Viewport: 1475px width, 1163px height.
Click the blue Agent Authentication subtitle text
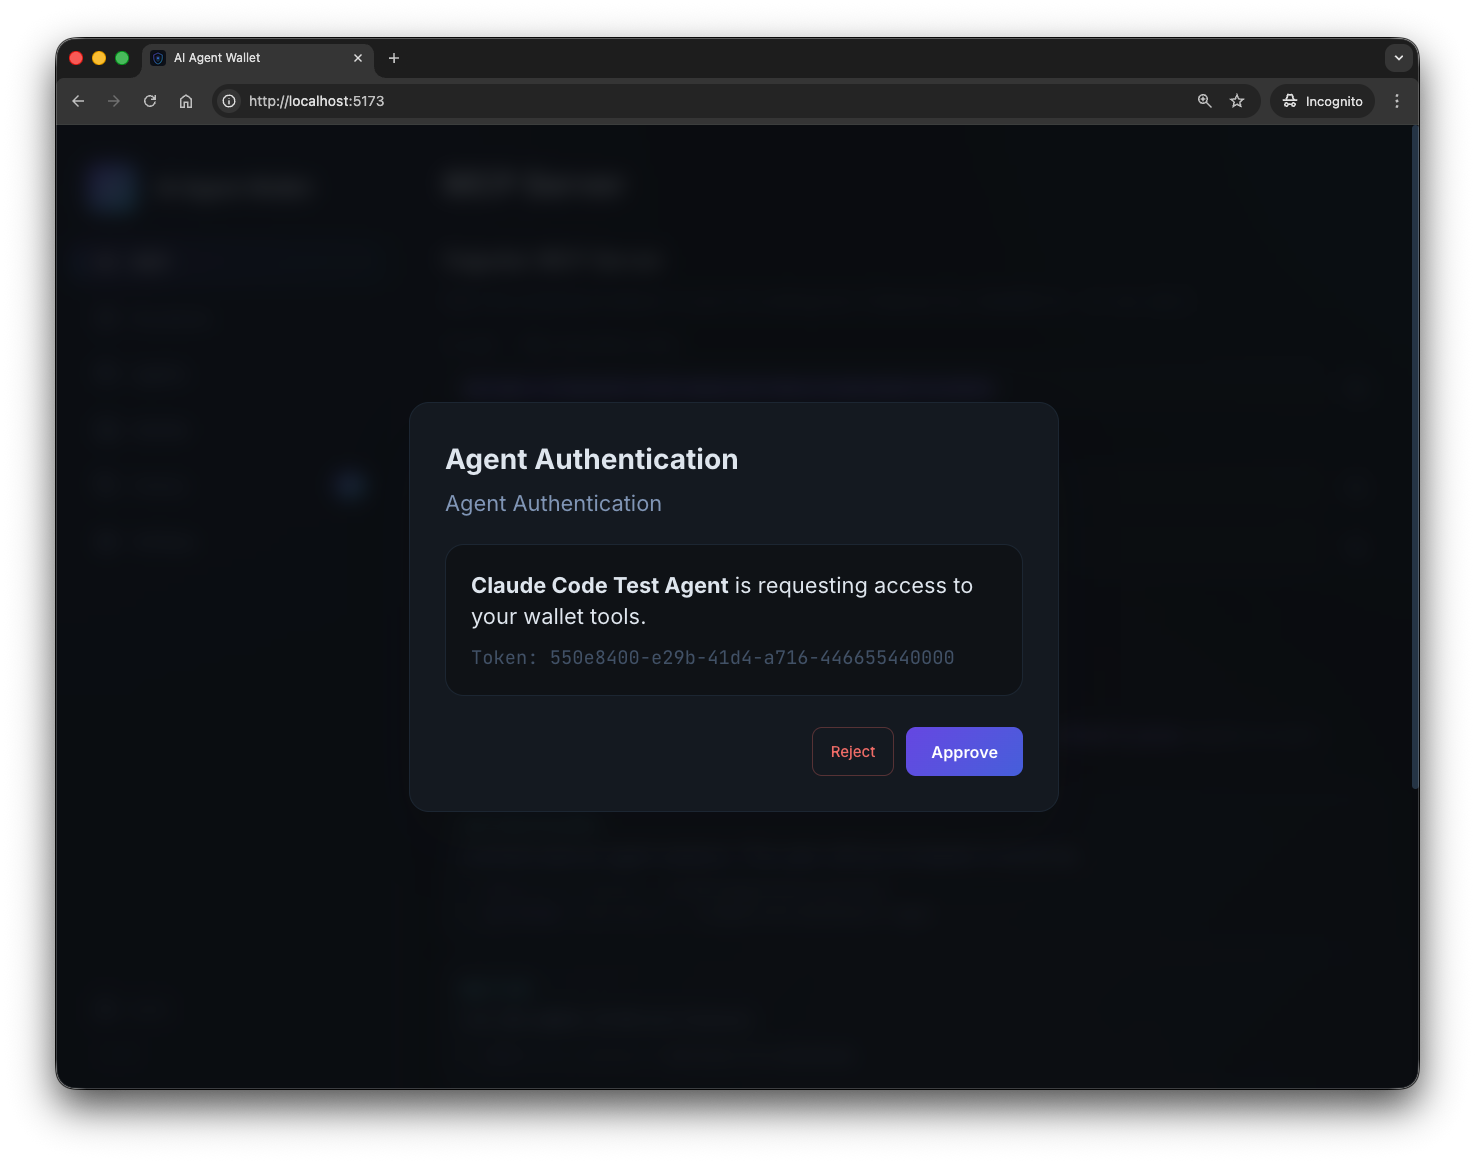tap(553, 503)
